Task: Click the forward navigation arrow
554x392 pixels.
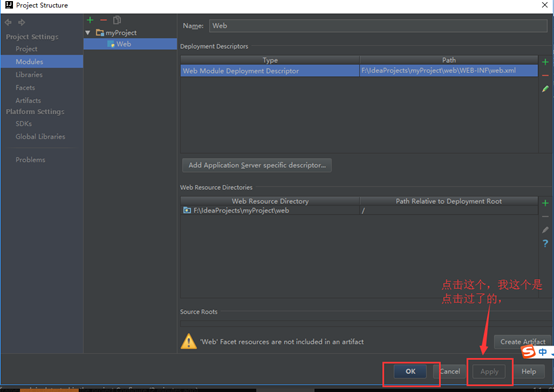Action: (x=22, y=23)
